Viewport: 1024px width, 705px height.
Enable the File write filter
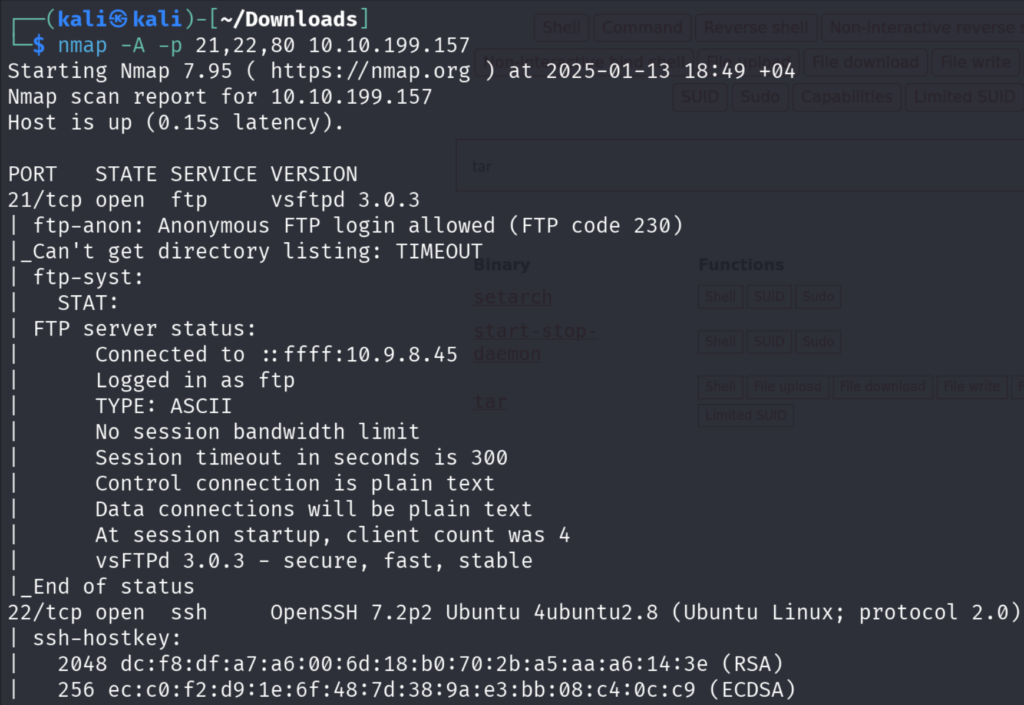974,62
